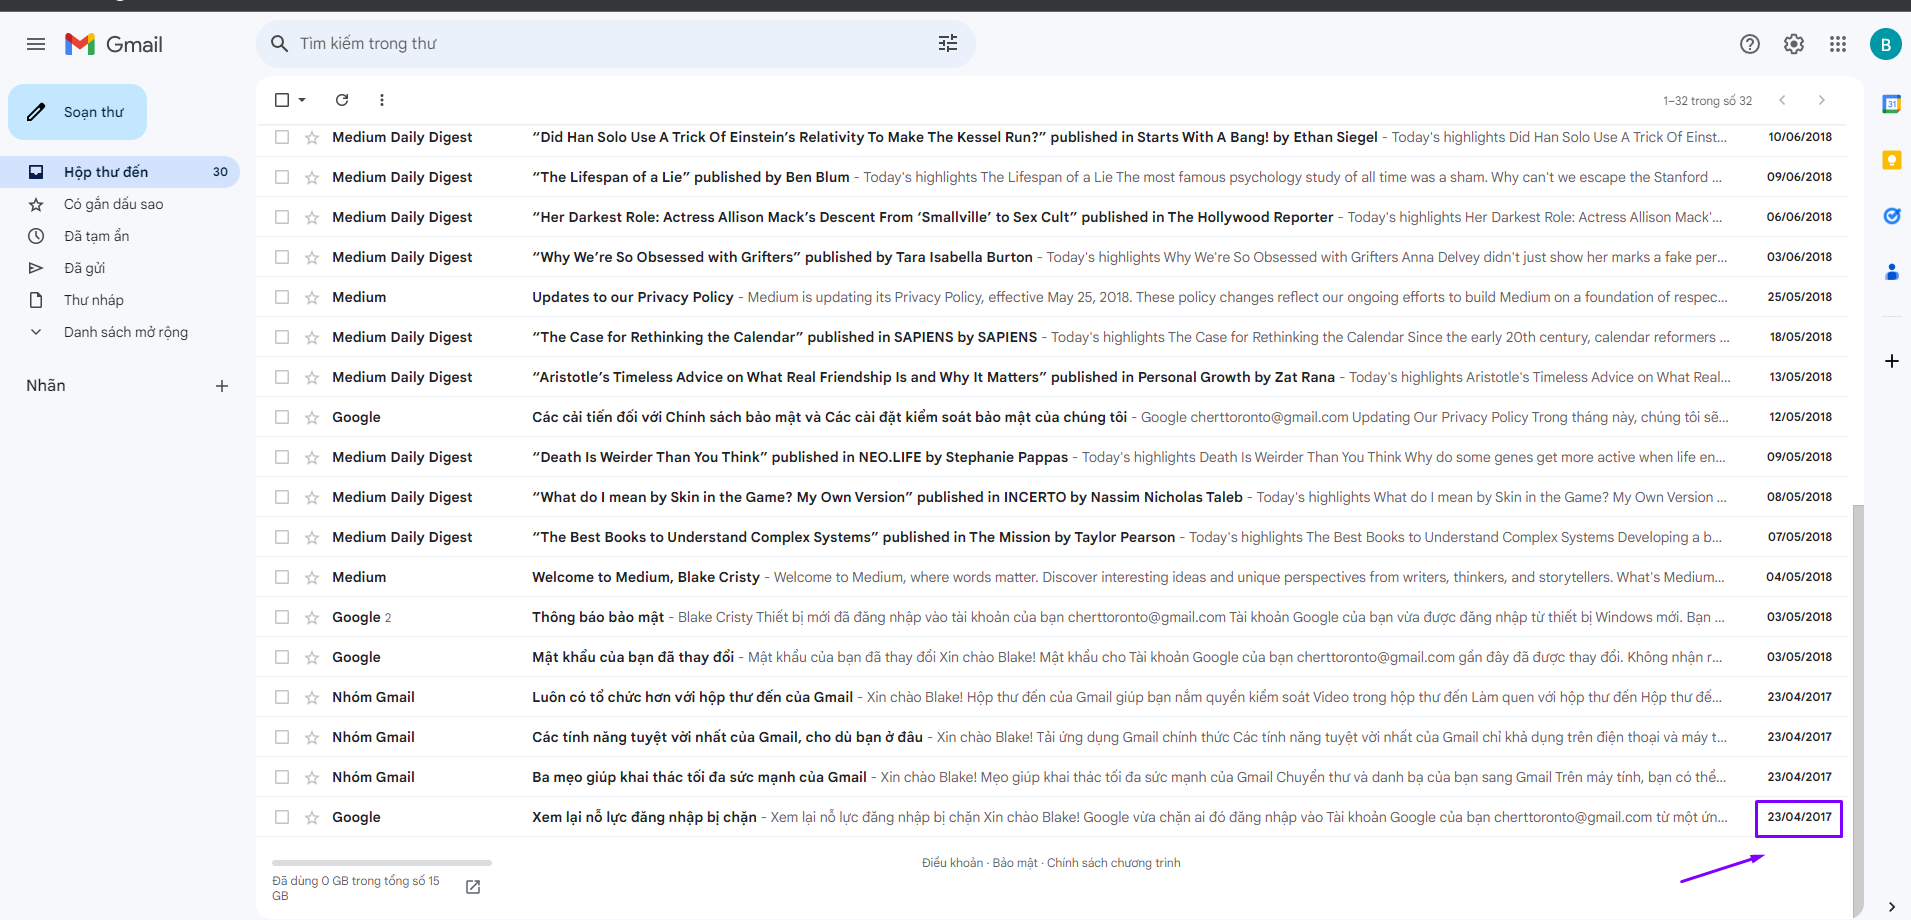Click the Gmail logo
This screenshot has height=920, width=1911.
pos(114,44)
